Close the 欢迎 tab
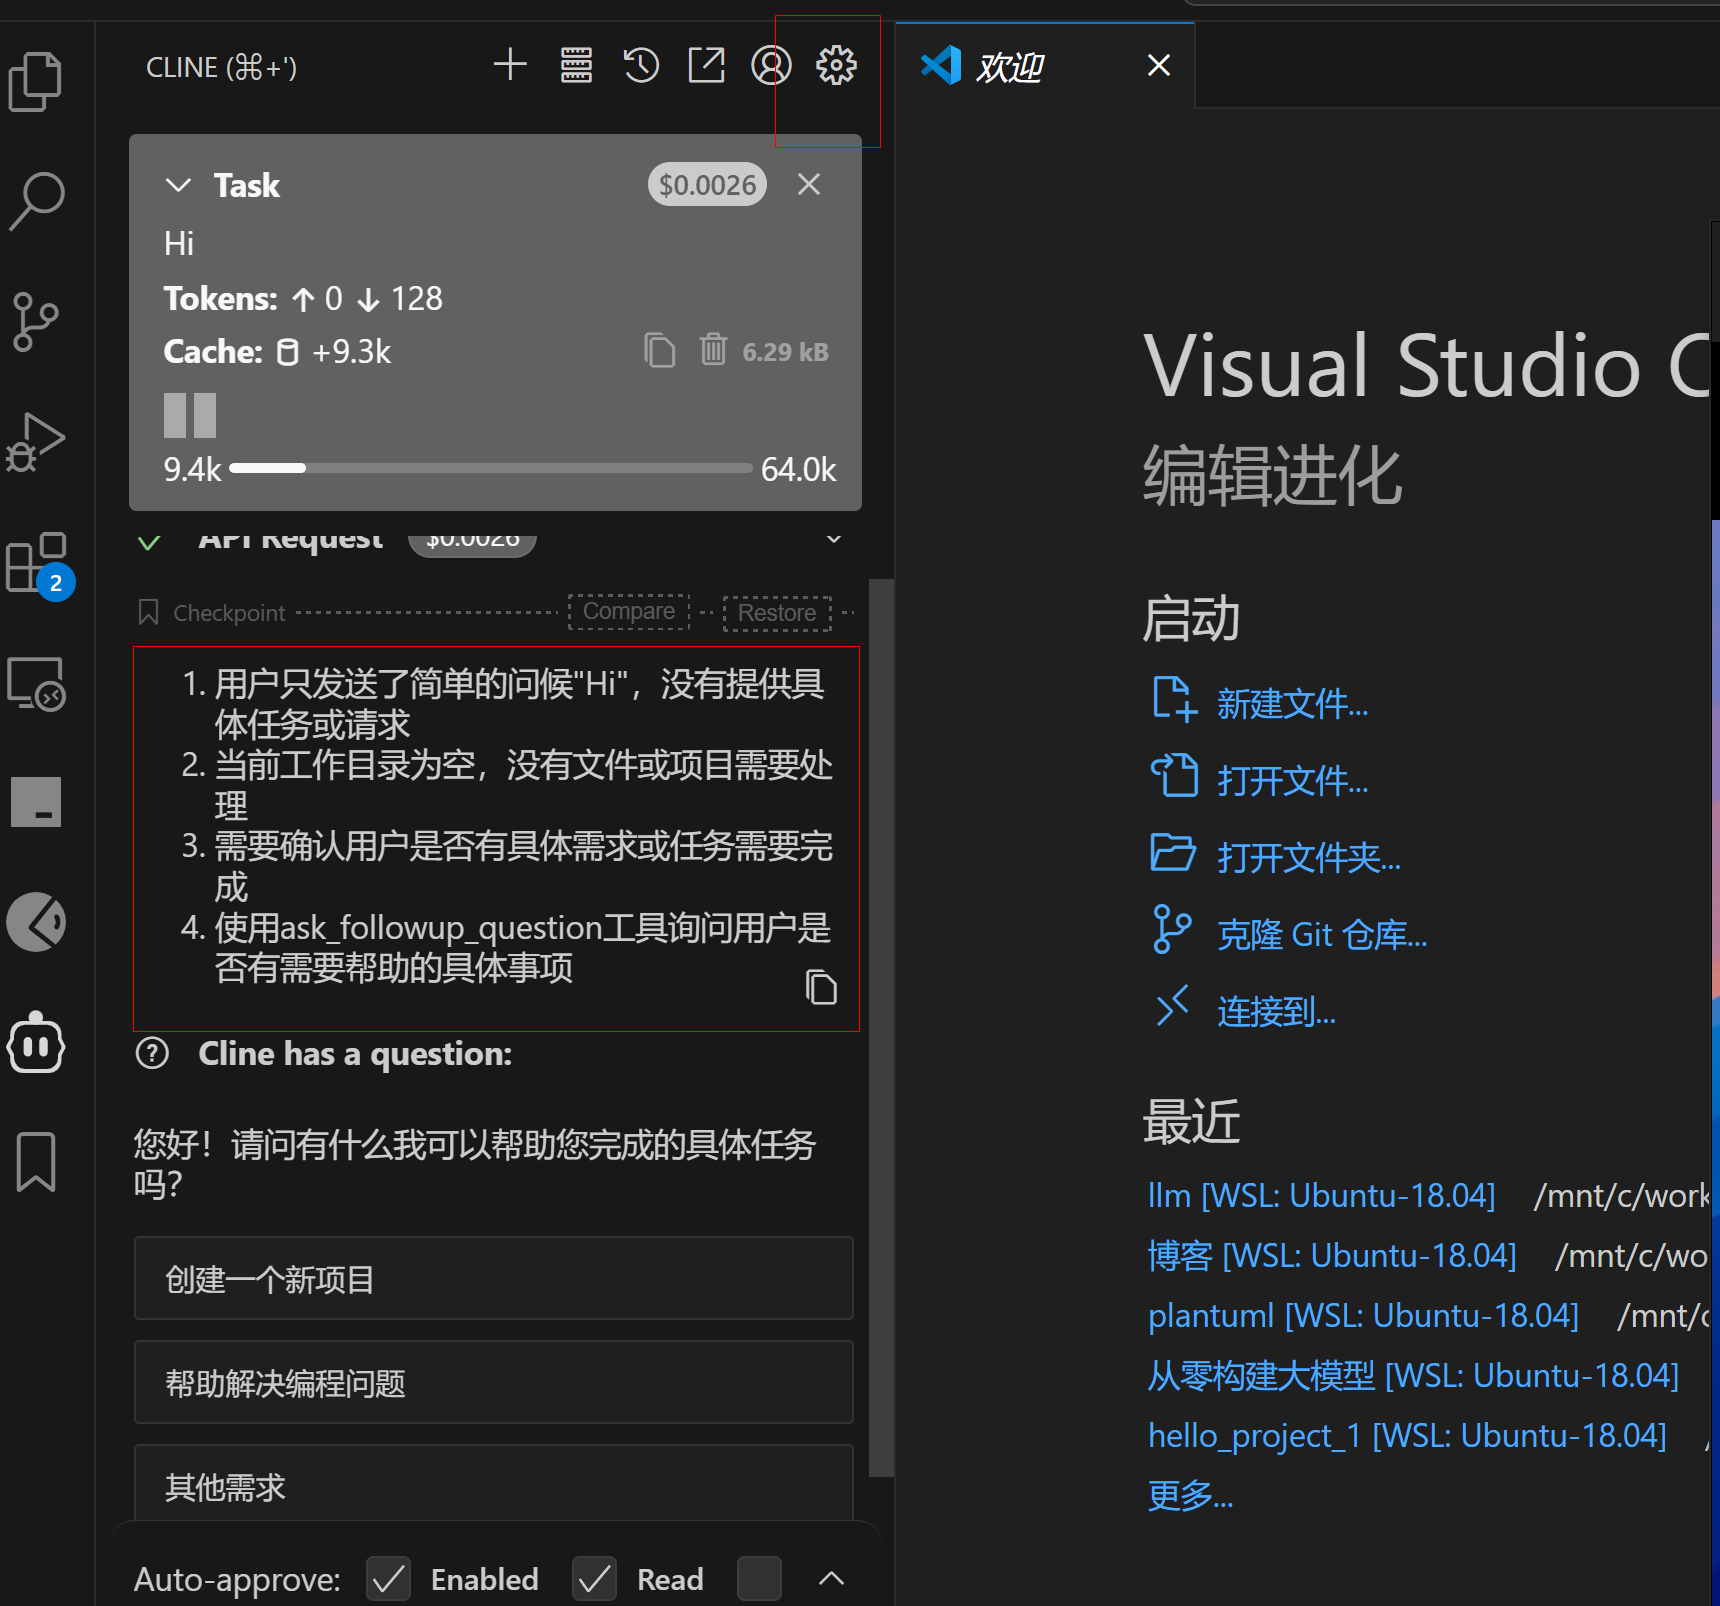1720x1606 pixels. [x=1159, y=66]
